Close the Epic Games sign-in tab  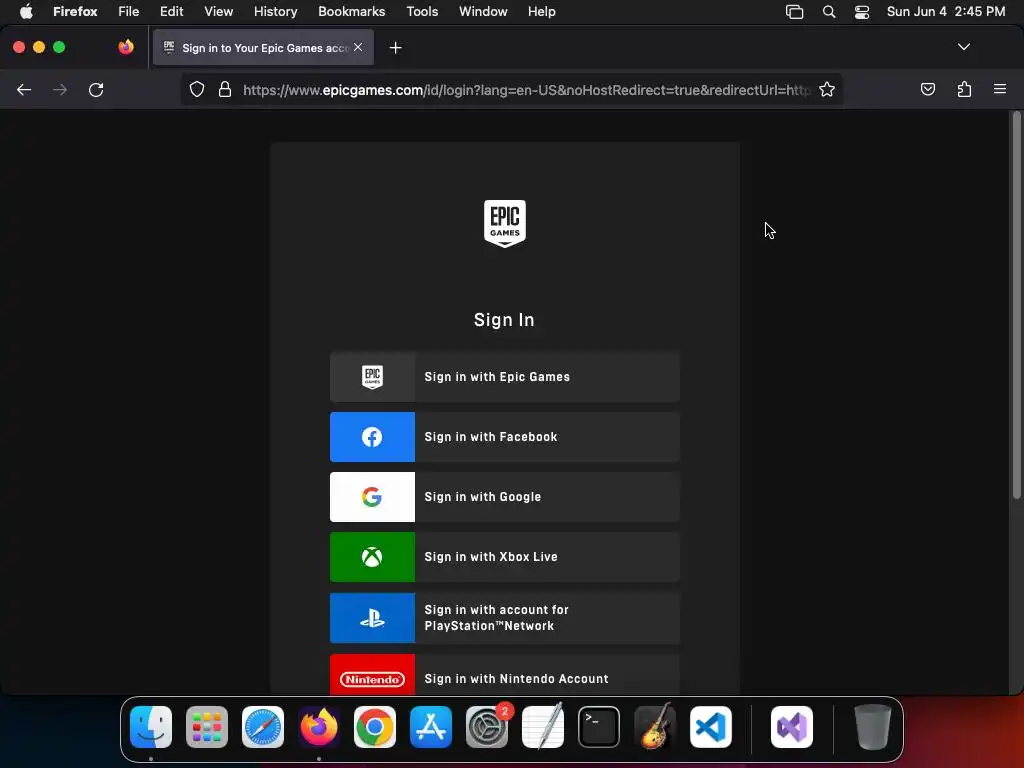358,47
